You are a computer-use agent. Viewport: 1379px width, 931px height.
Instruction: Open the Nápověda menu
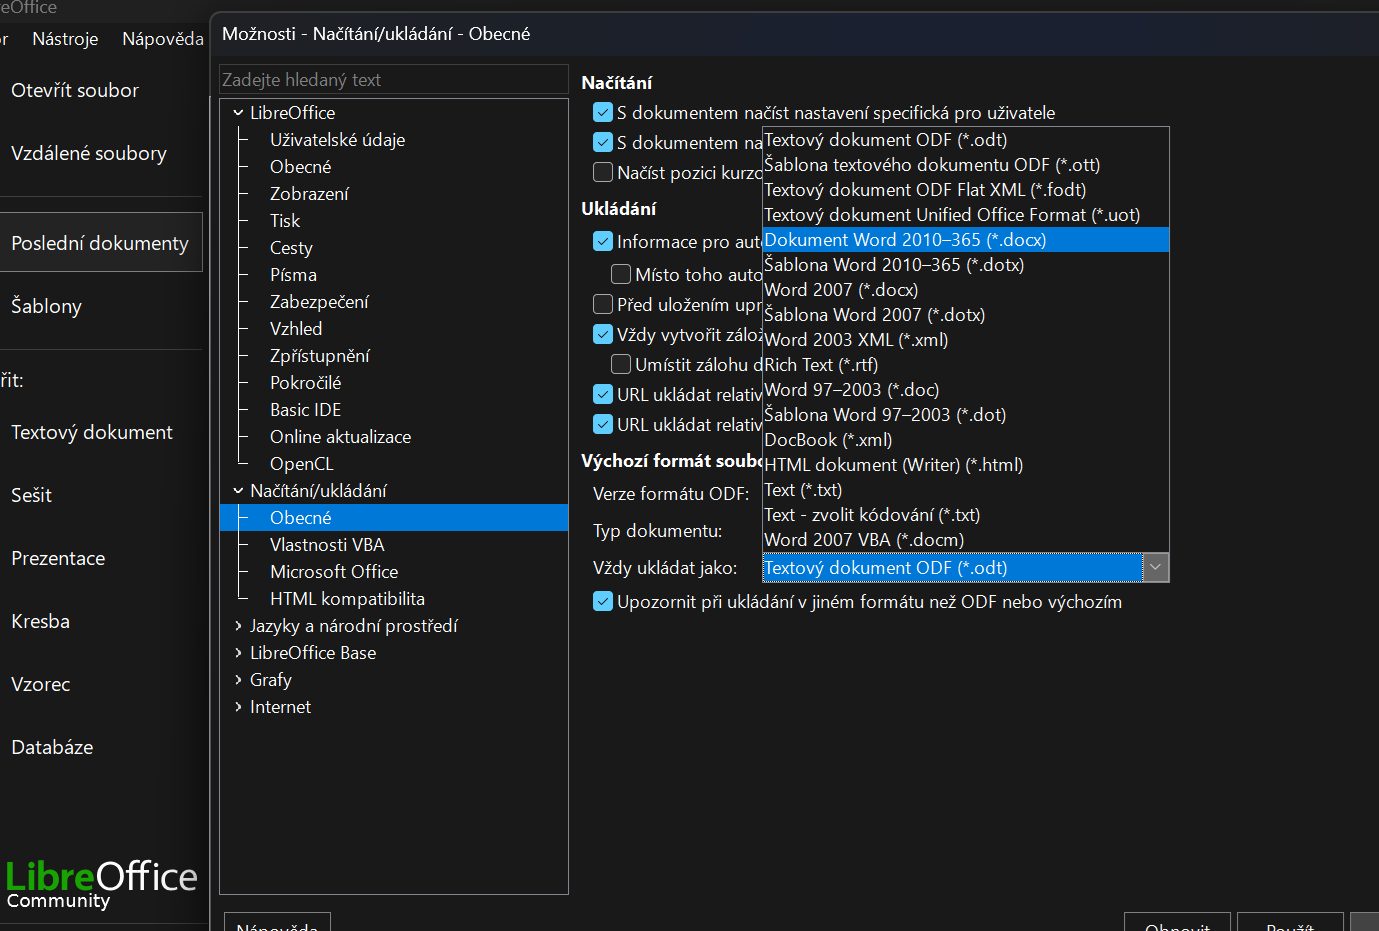pos(163,39)
